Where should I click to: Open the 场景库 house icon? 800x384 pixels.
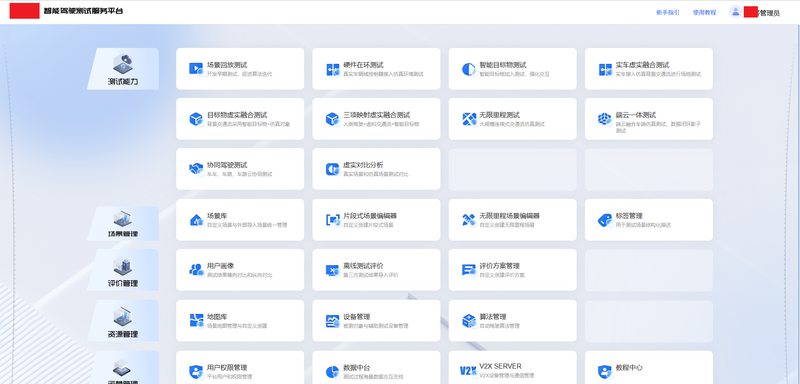tap(196, 220)
